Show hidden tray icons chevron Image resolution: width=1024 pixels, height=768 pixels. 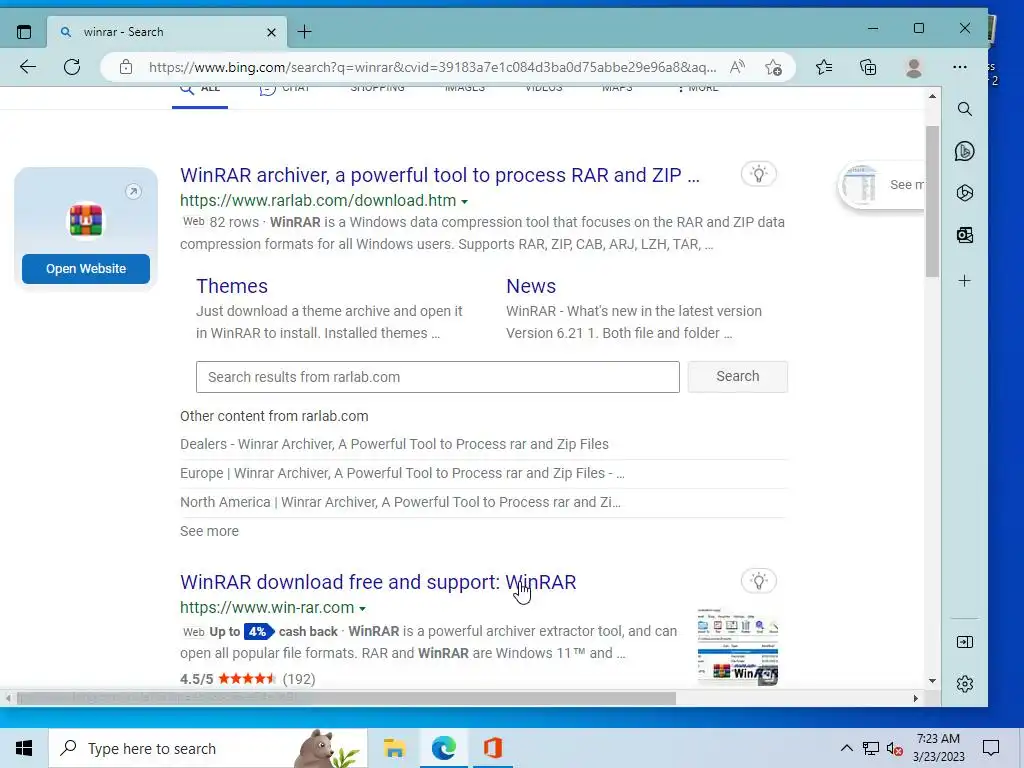click(x=846, y=748)
